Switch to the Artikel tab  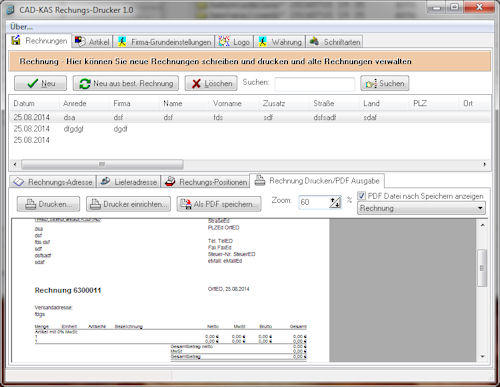(92, 42)
